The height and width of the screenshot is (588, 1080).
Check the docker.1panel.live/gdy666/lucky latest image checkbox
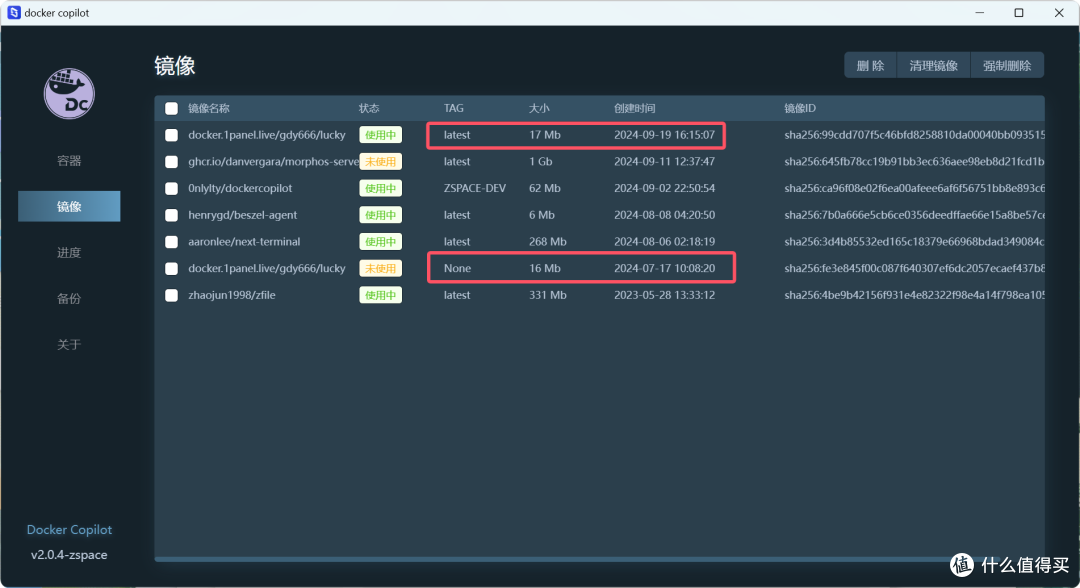[172, 135]
